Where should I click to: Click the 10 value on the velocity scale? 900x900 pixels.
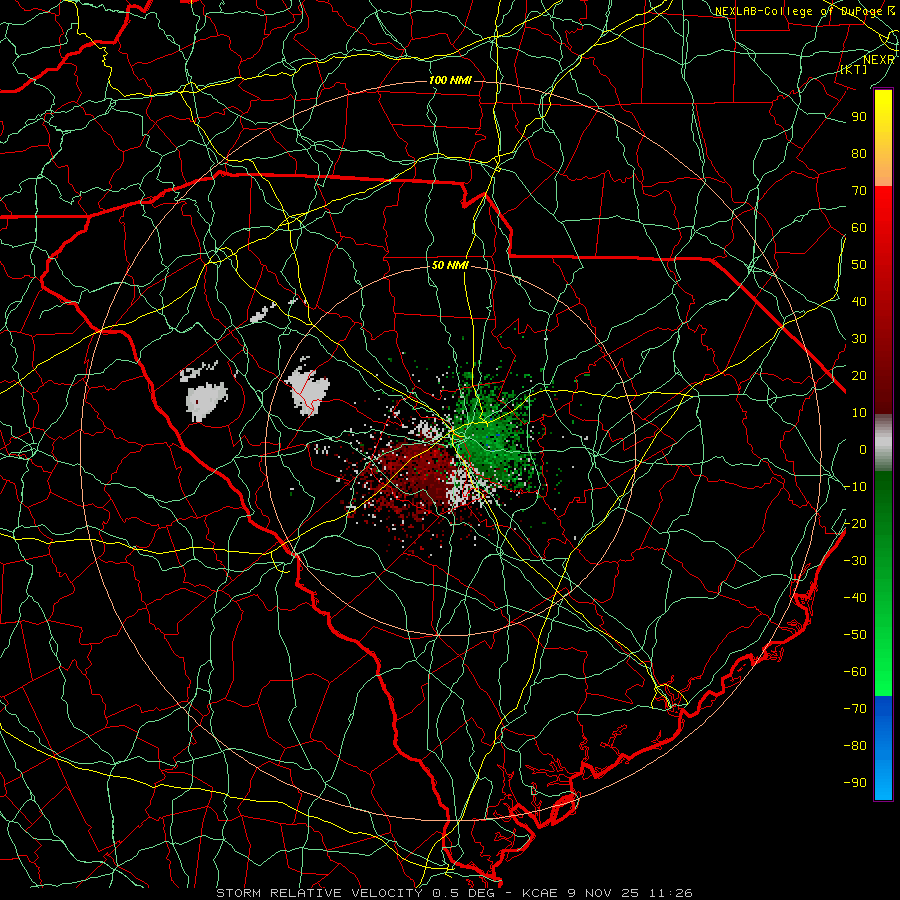coord(859,413)
